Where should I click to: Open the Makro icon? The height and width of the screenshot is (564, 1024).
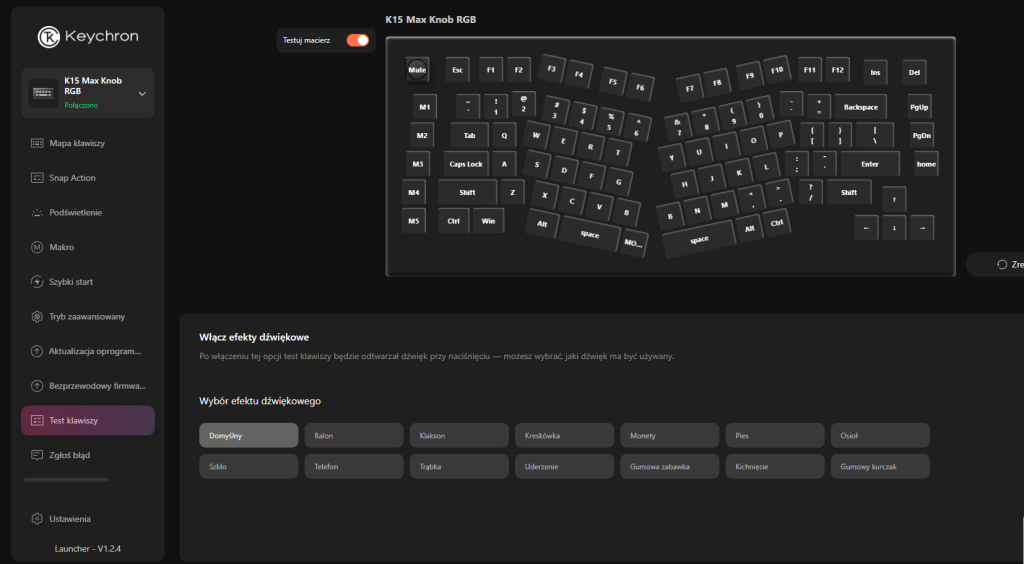click(37, 247)
